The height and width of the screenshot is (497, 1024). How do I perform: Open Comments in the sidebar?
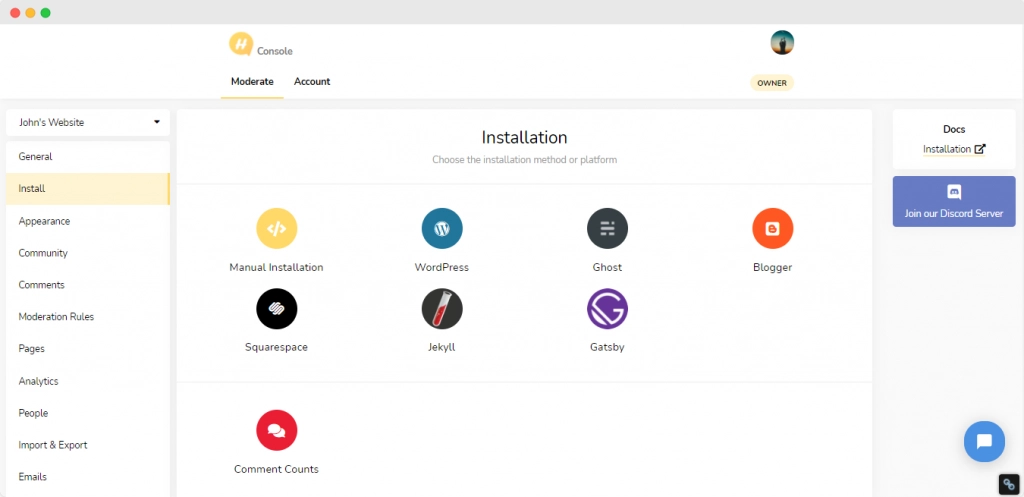tap(88, 285)
